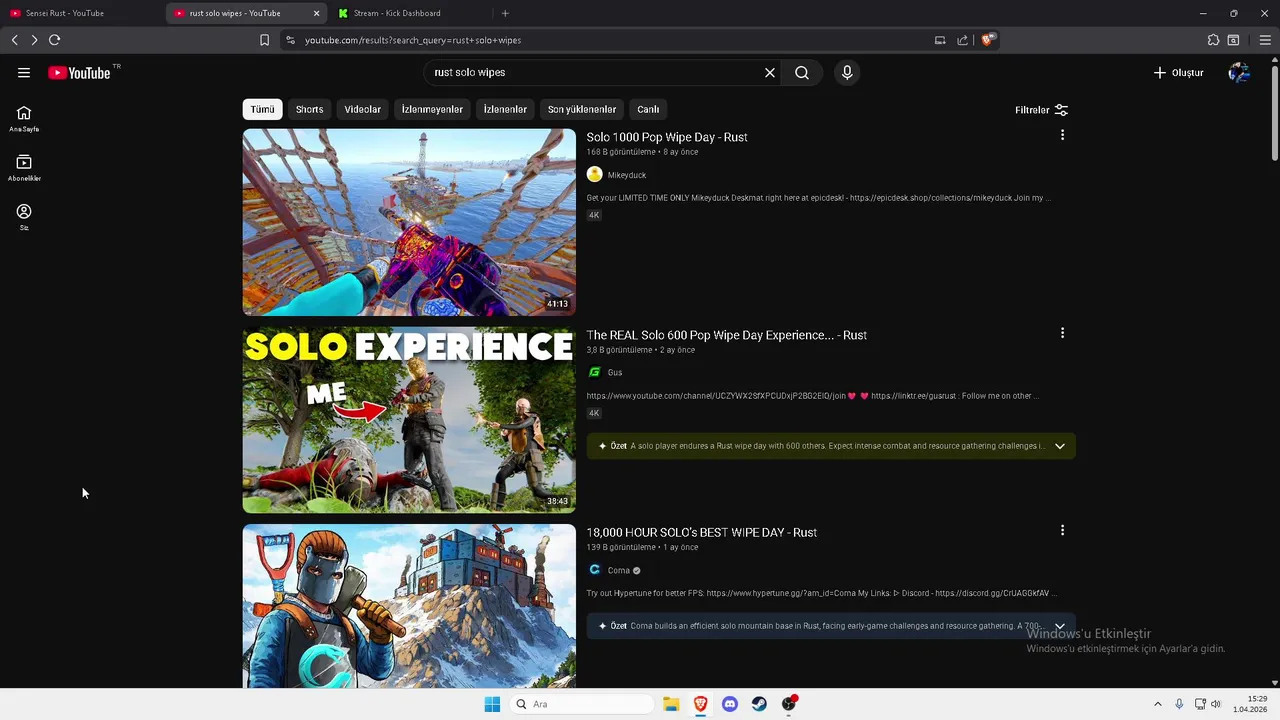Image resolution: width=1280 pixels, height=720 pixels.
Task: Click the taskbar Ara search box
Action: [581, 704]
